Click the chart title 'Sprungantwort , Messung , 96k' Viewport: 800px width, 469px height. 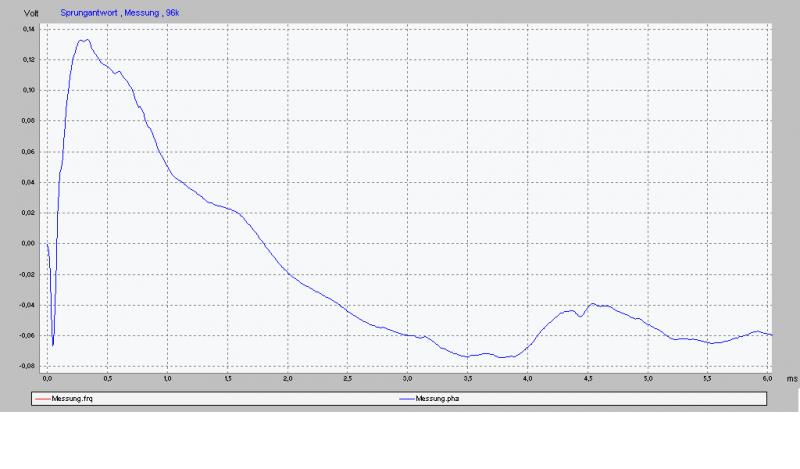(x=120, y=13)
